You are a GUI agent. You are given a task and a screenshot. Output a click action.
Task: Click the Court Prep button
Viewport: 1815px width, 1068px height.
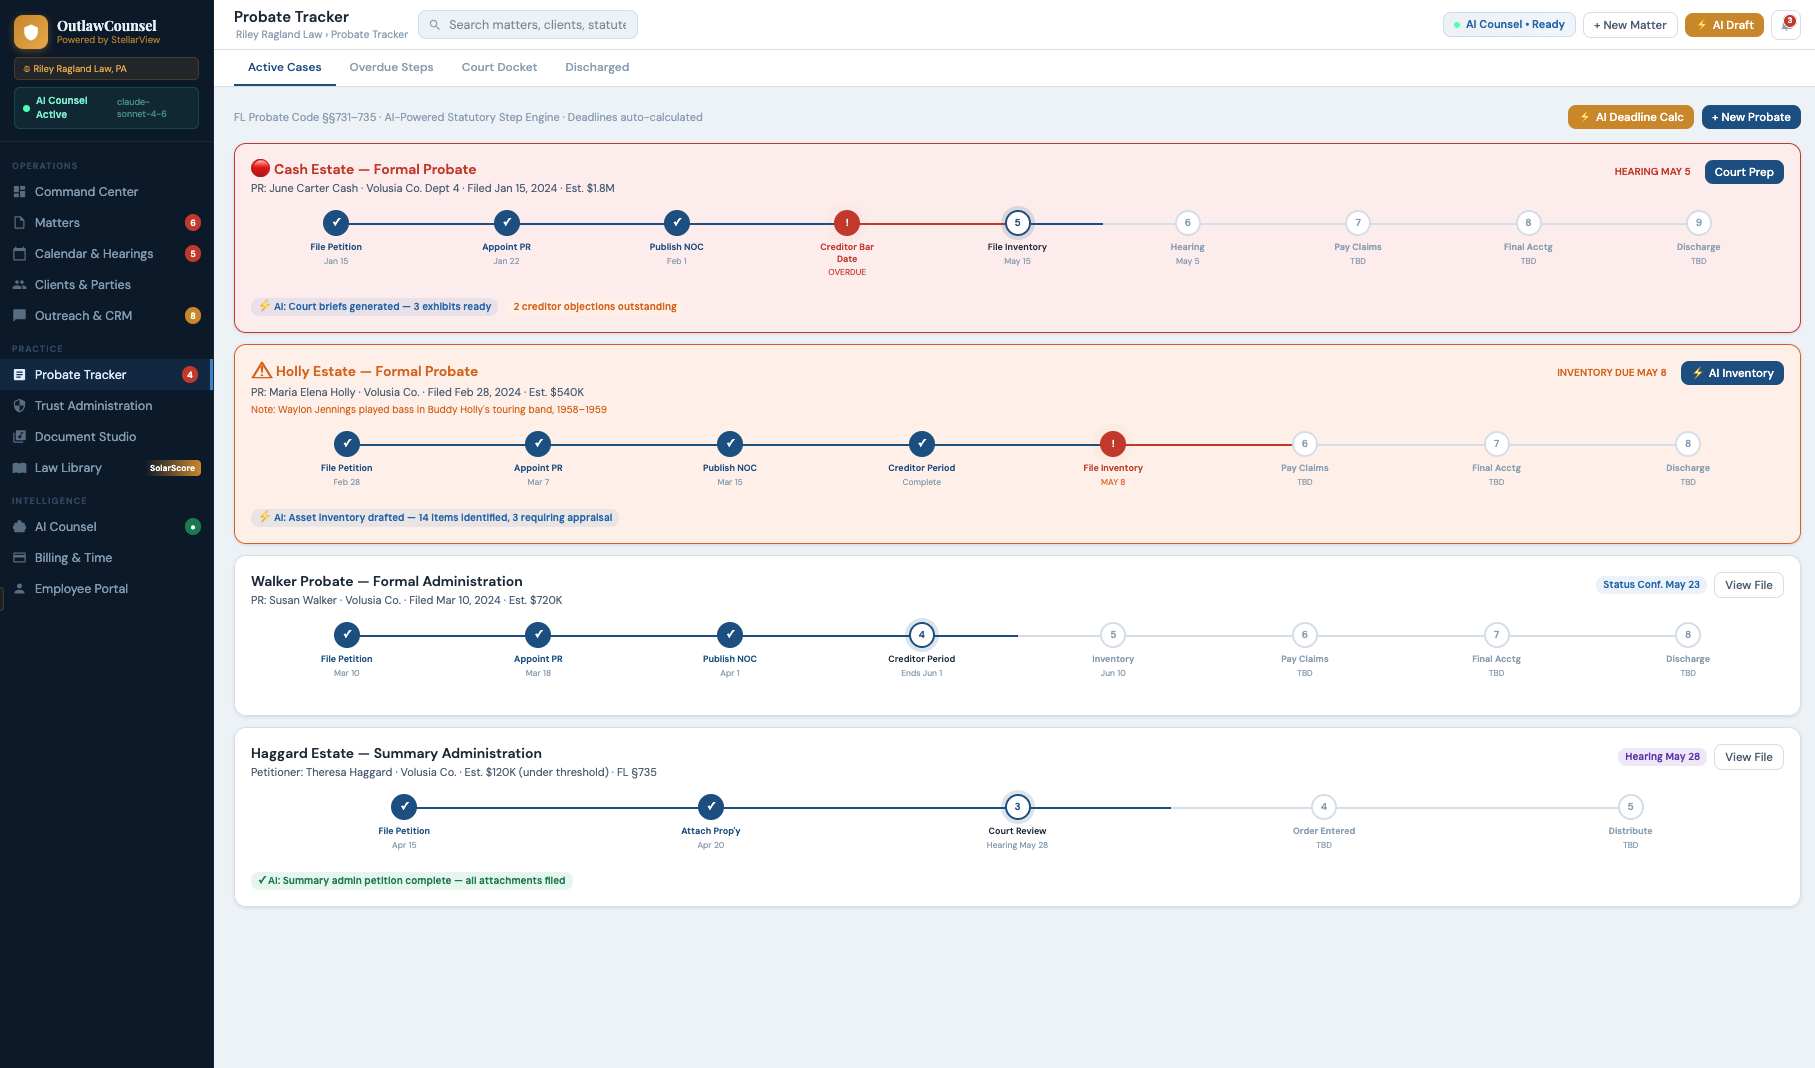[1743, 172]
